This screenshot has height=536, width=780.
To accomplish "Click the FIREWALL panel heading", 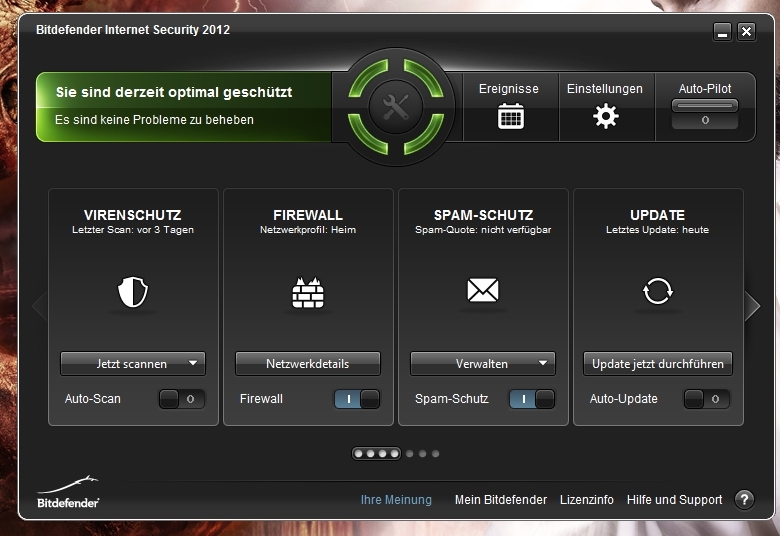I will tap(308, 215).
